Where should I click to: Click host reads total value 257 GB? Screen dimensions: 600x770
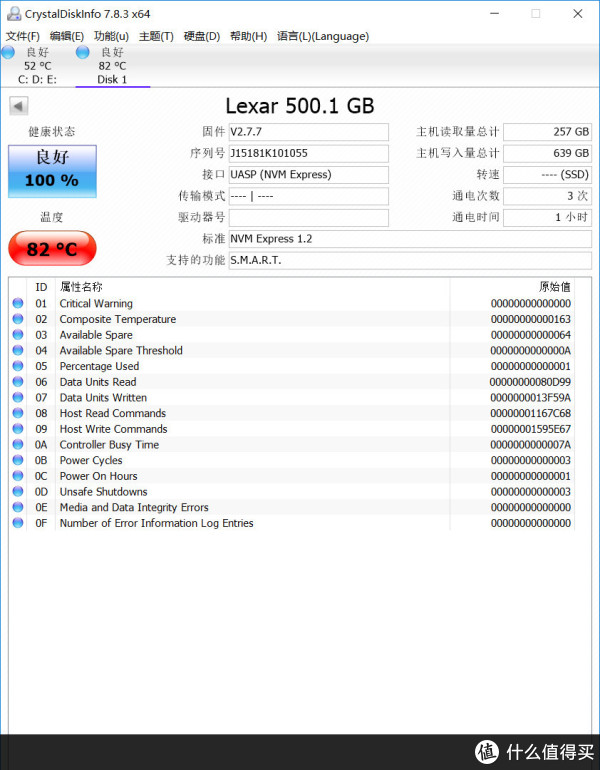coord(547,132)
